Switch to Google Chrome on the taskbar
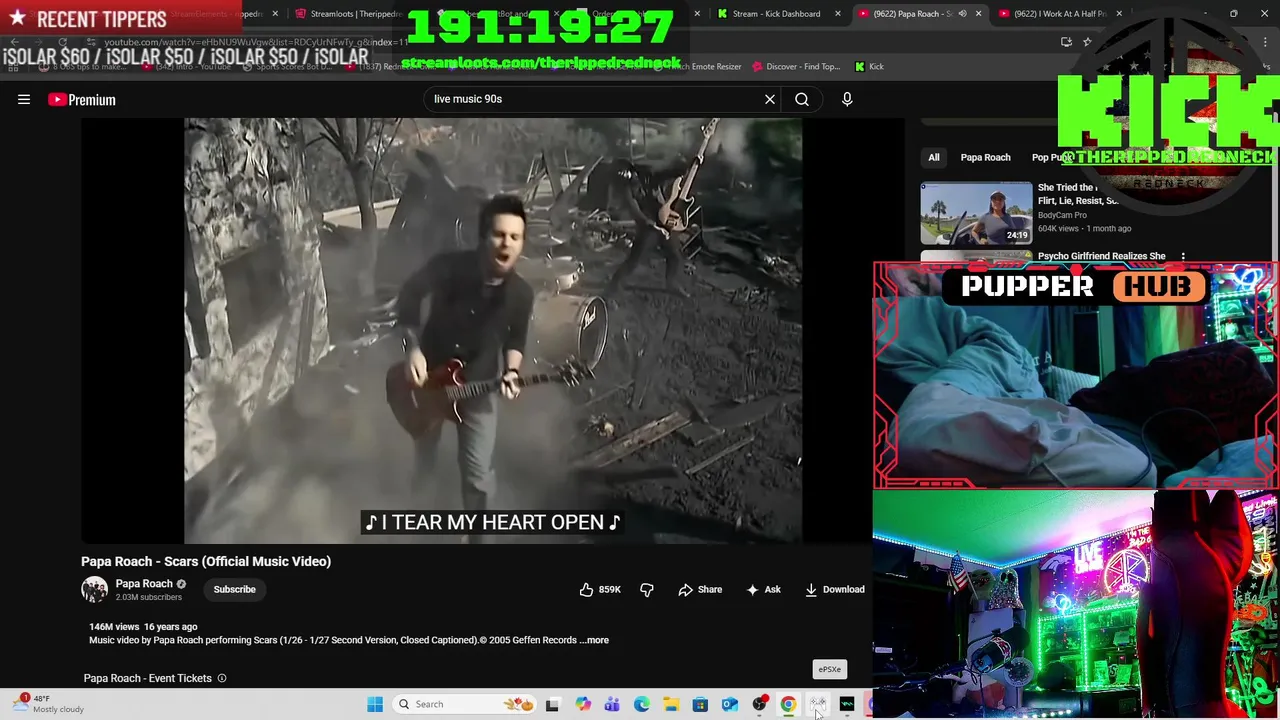This screenshot has width=1280, height=720. [788, 704]
